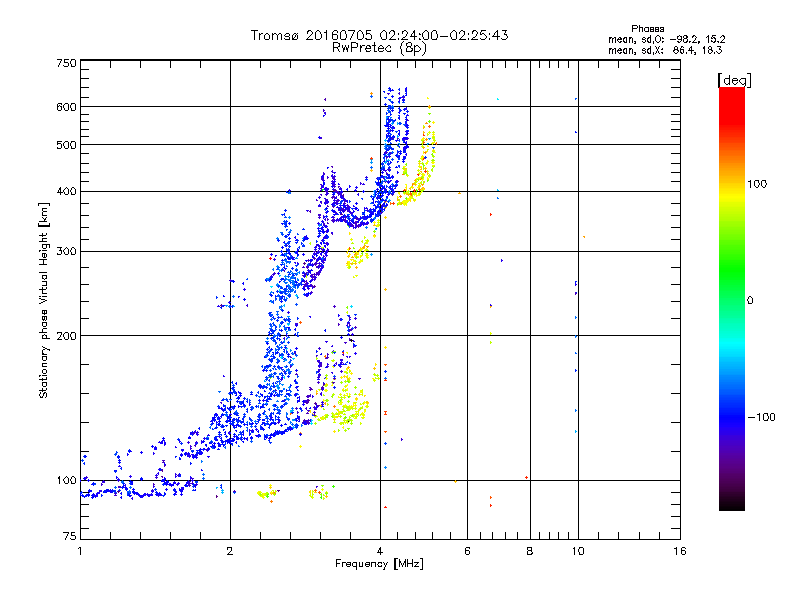Screen dimensions: 800x600
Task: Click the 'mean, sd,X: 86.4, 18.3' line
Action: tap(665, 50)
